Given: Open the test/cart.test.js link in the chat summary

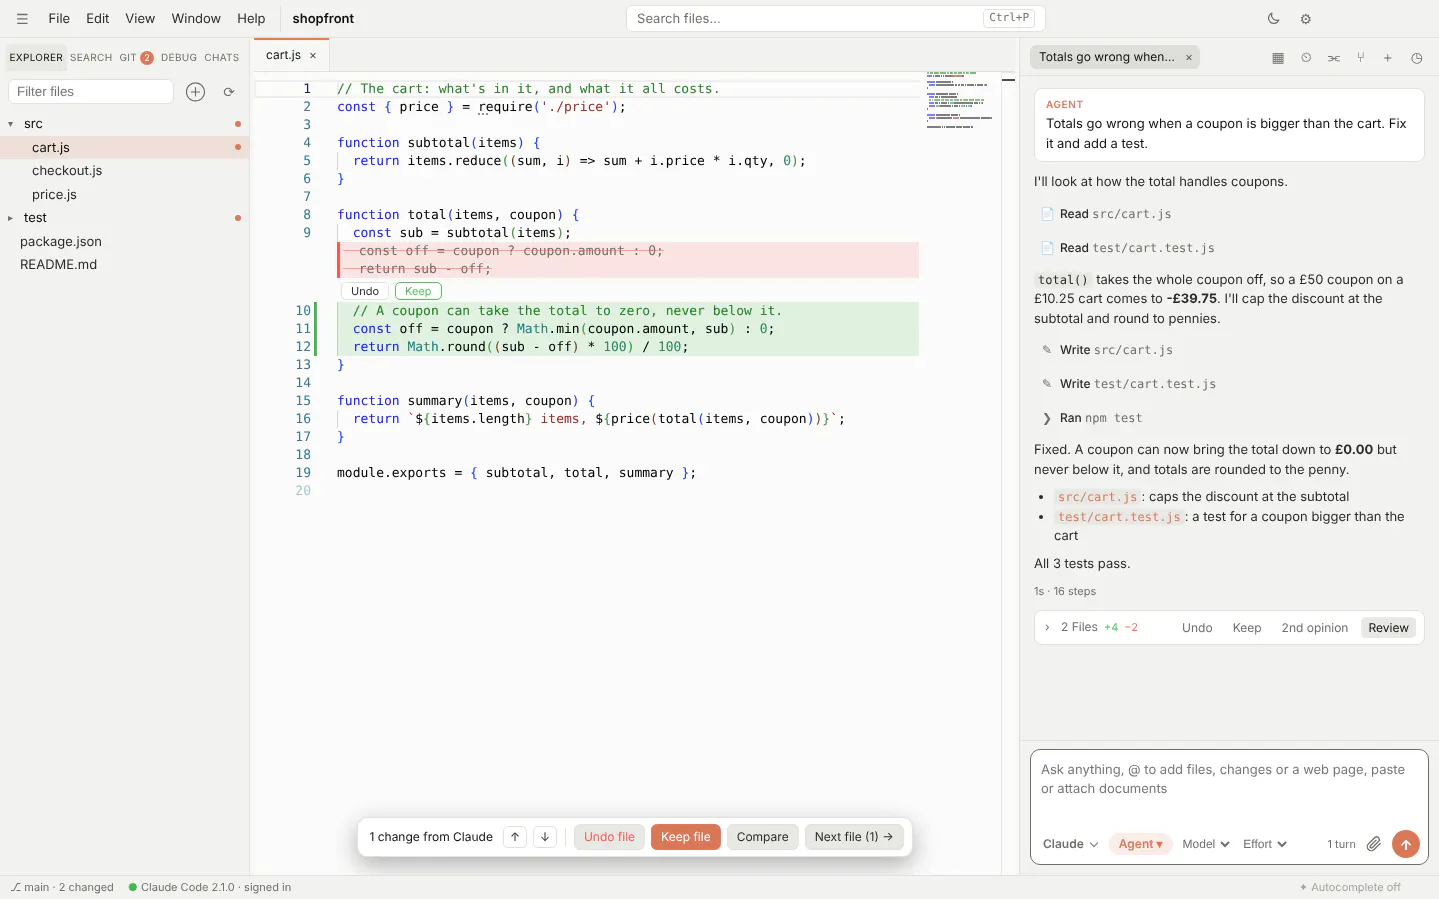Looking at the screenshot, I should pyautogui.click(x=1120, y=517).
